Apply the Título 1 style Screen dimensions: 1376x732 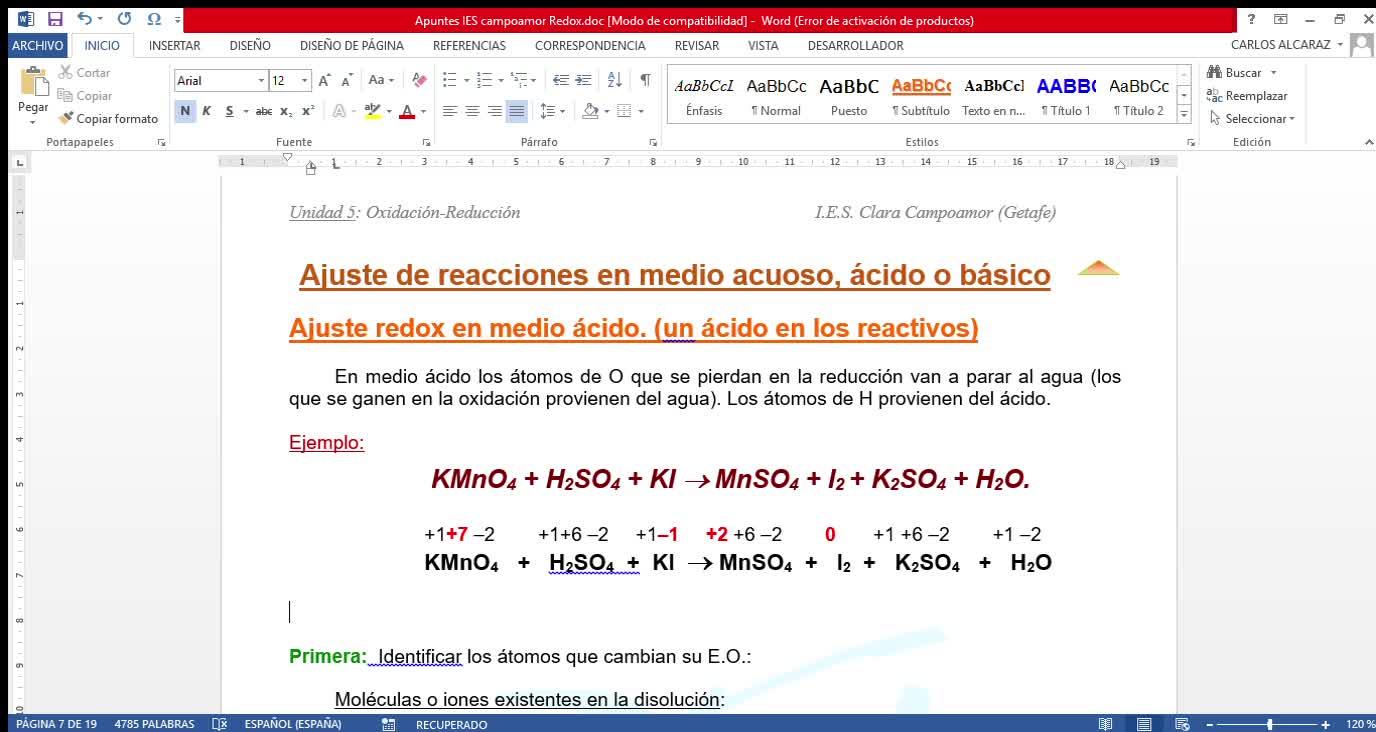[x=1066, y=96]
